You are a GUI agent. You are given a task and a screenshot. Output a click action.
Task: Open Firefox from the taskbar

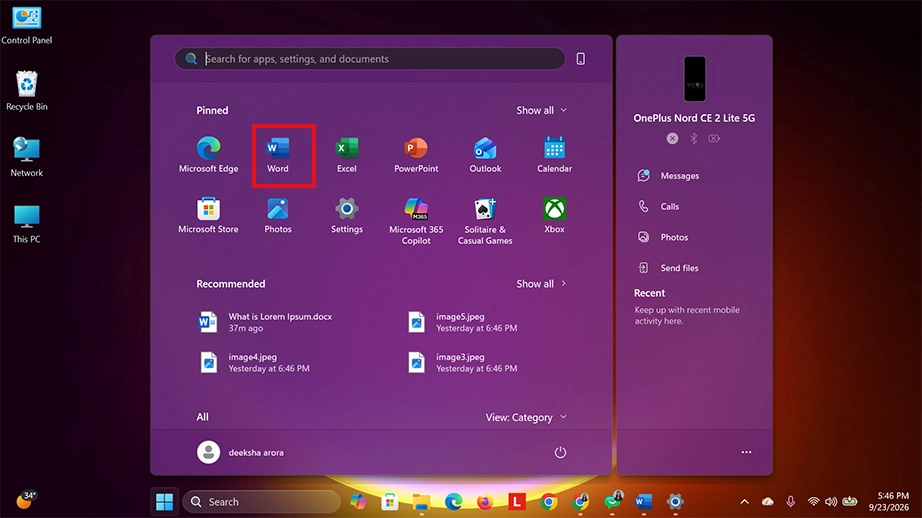coord(485,502)
